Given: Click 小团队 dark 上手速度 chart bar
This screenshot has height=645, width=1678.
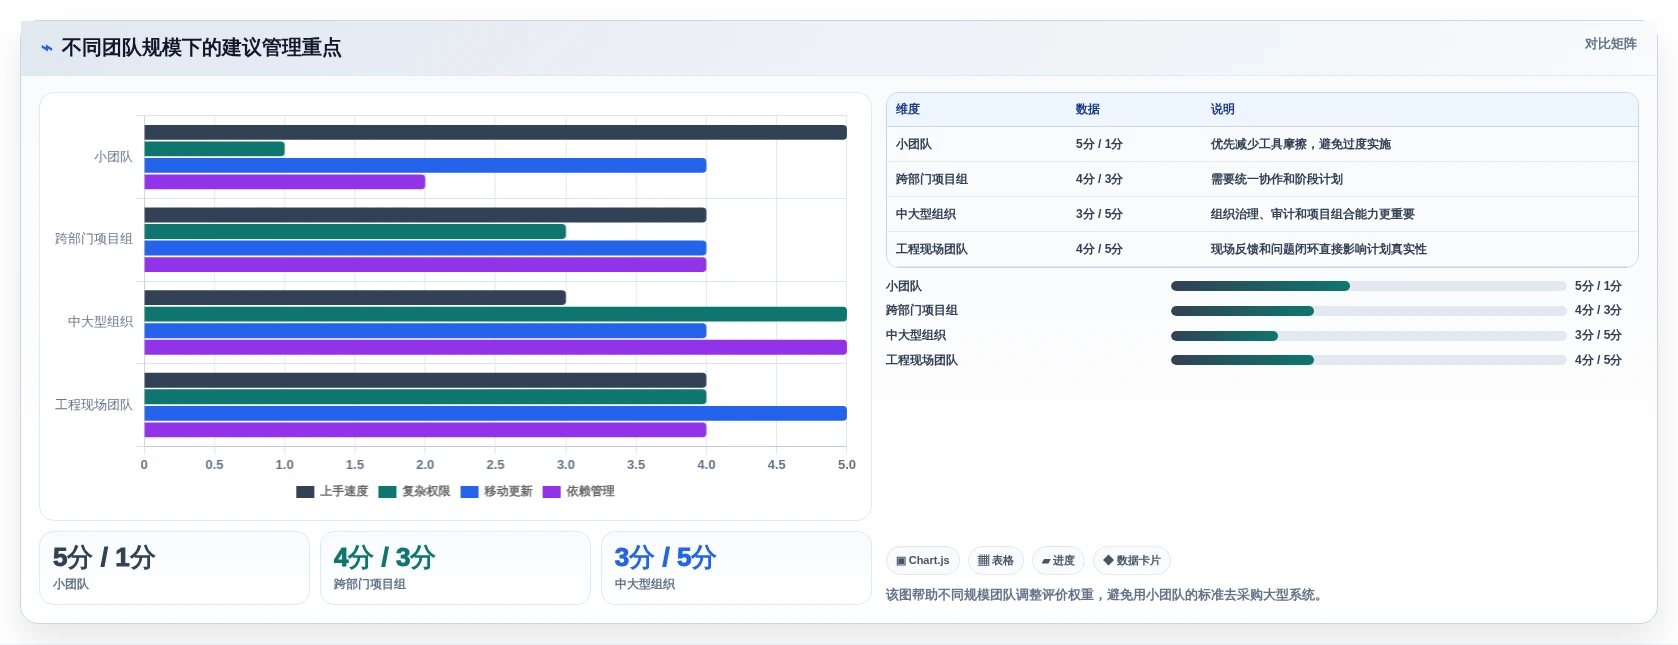Looking at the screenshot, I should click(x=495, y=132).
